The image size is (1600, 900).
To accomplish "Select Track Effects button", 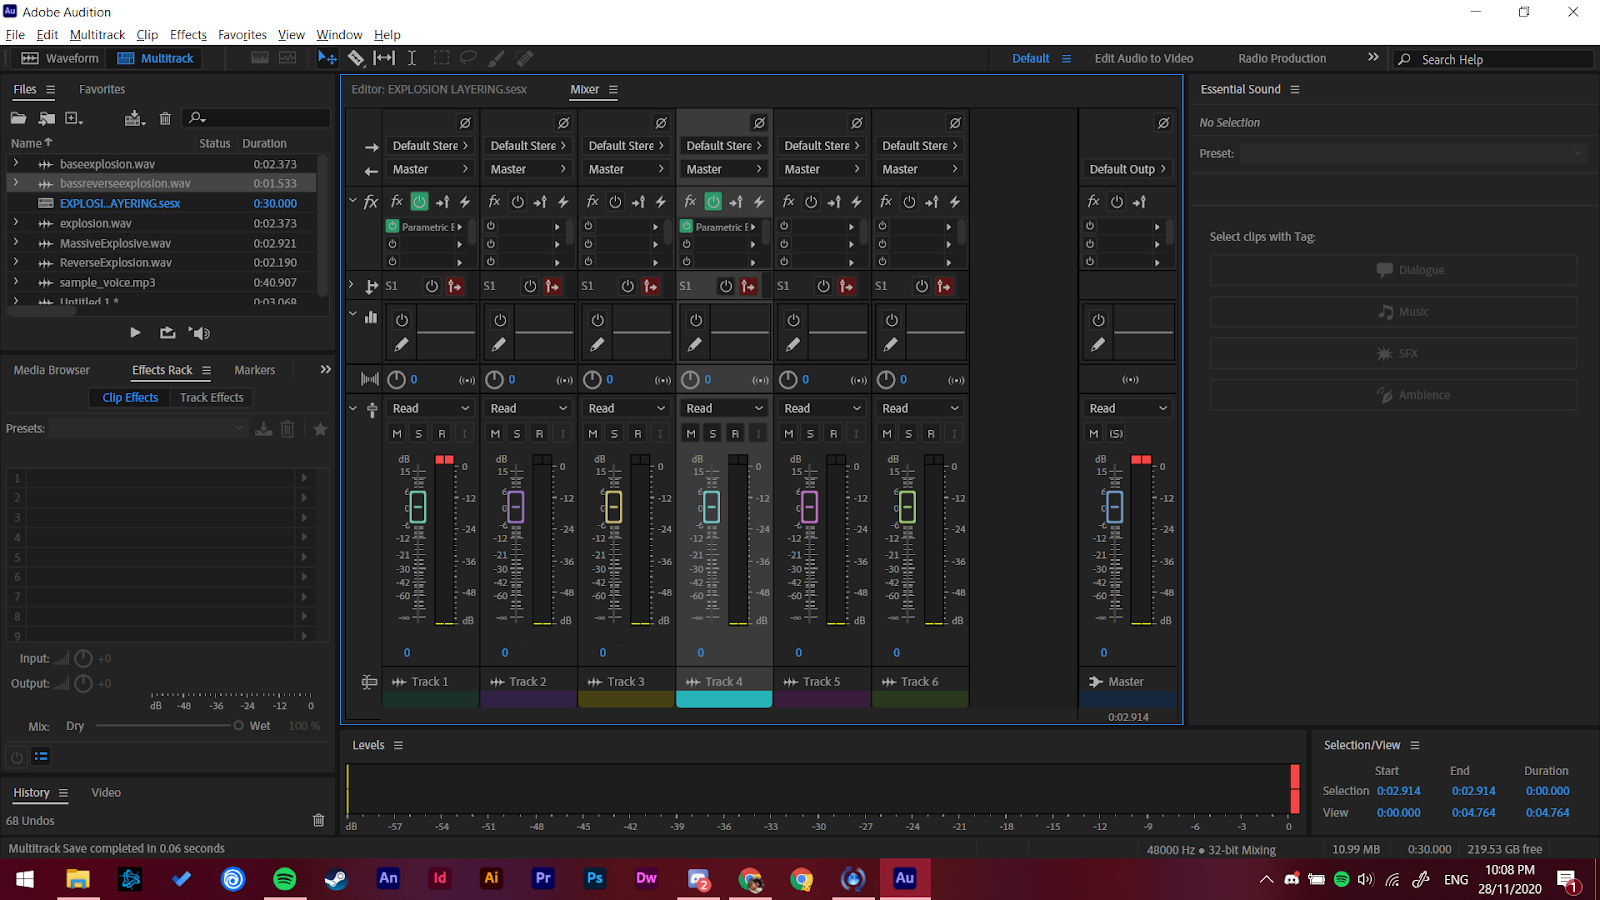I will point(212,398).
